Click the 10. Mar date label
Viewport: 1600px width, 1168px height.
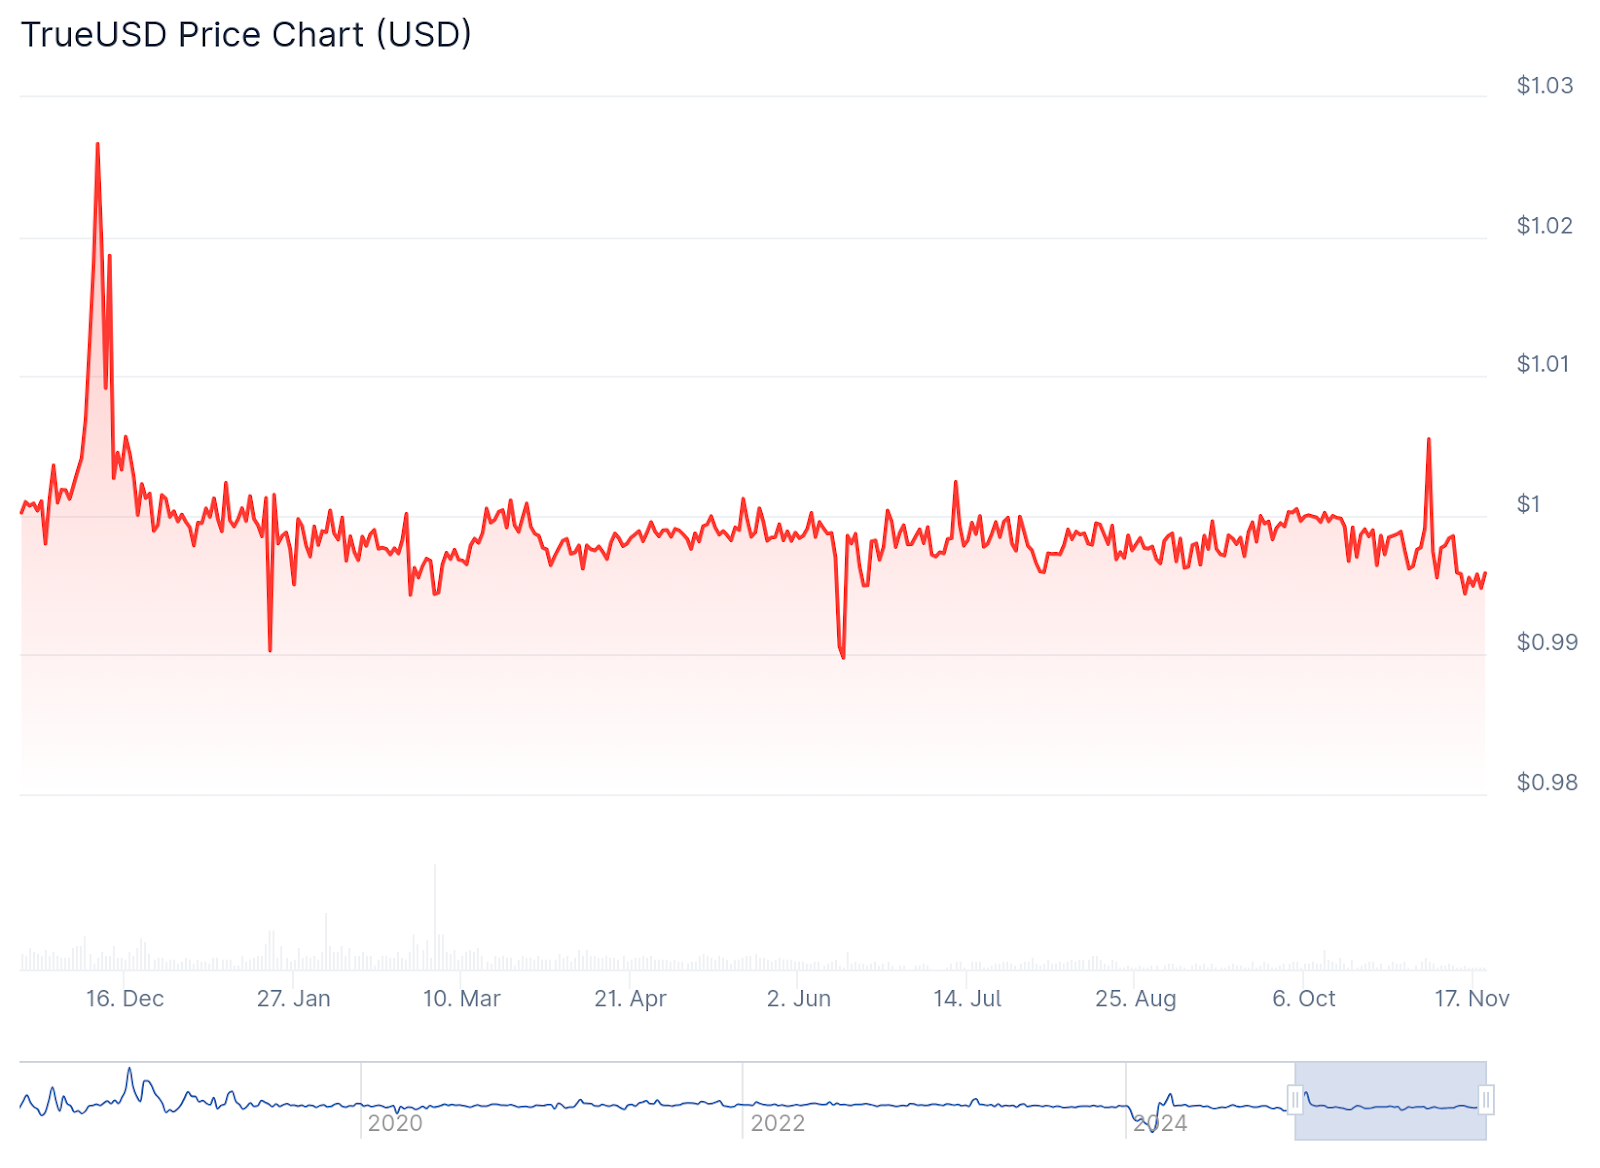point(461,998)
